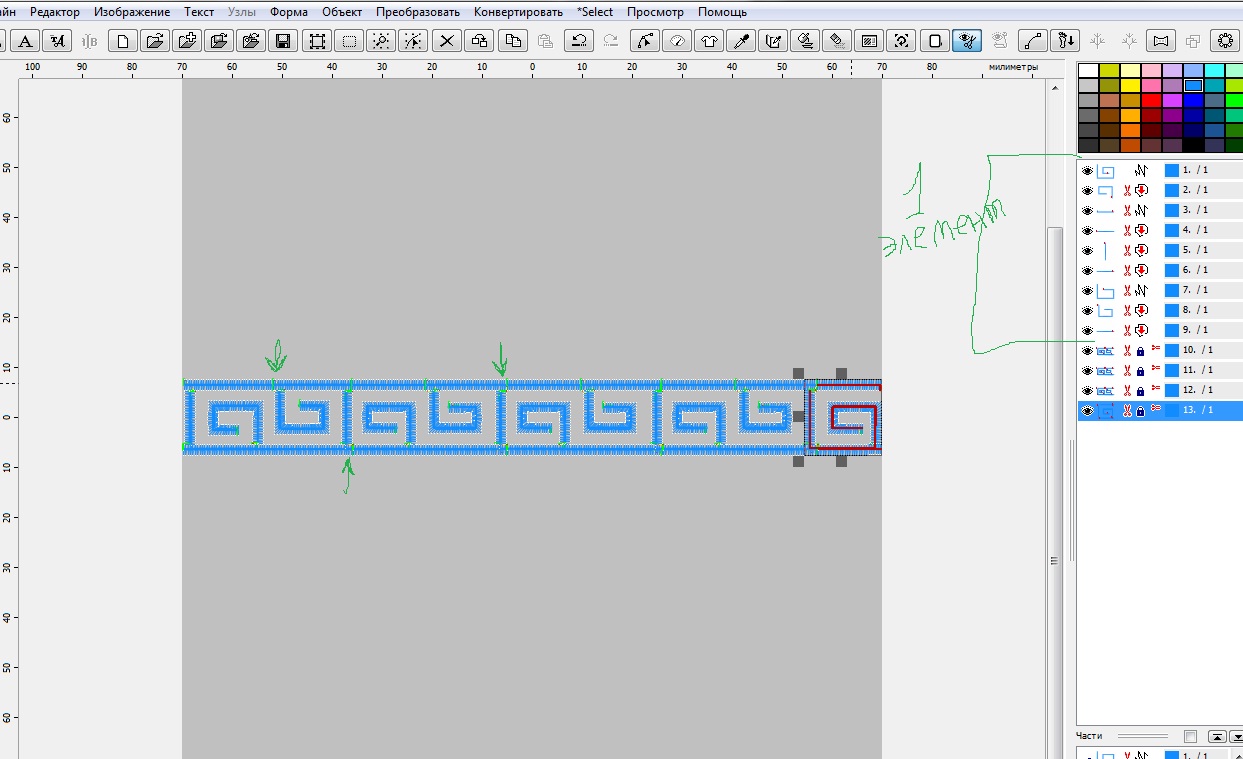The image size is (1243, 759).
Task: Click the rounded rectangle shape icon
Action: click(934, 41)
